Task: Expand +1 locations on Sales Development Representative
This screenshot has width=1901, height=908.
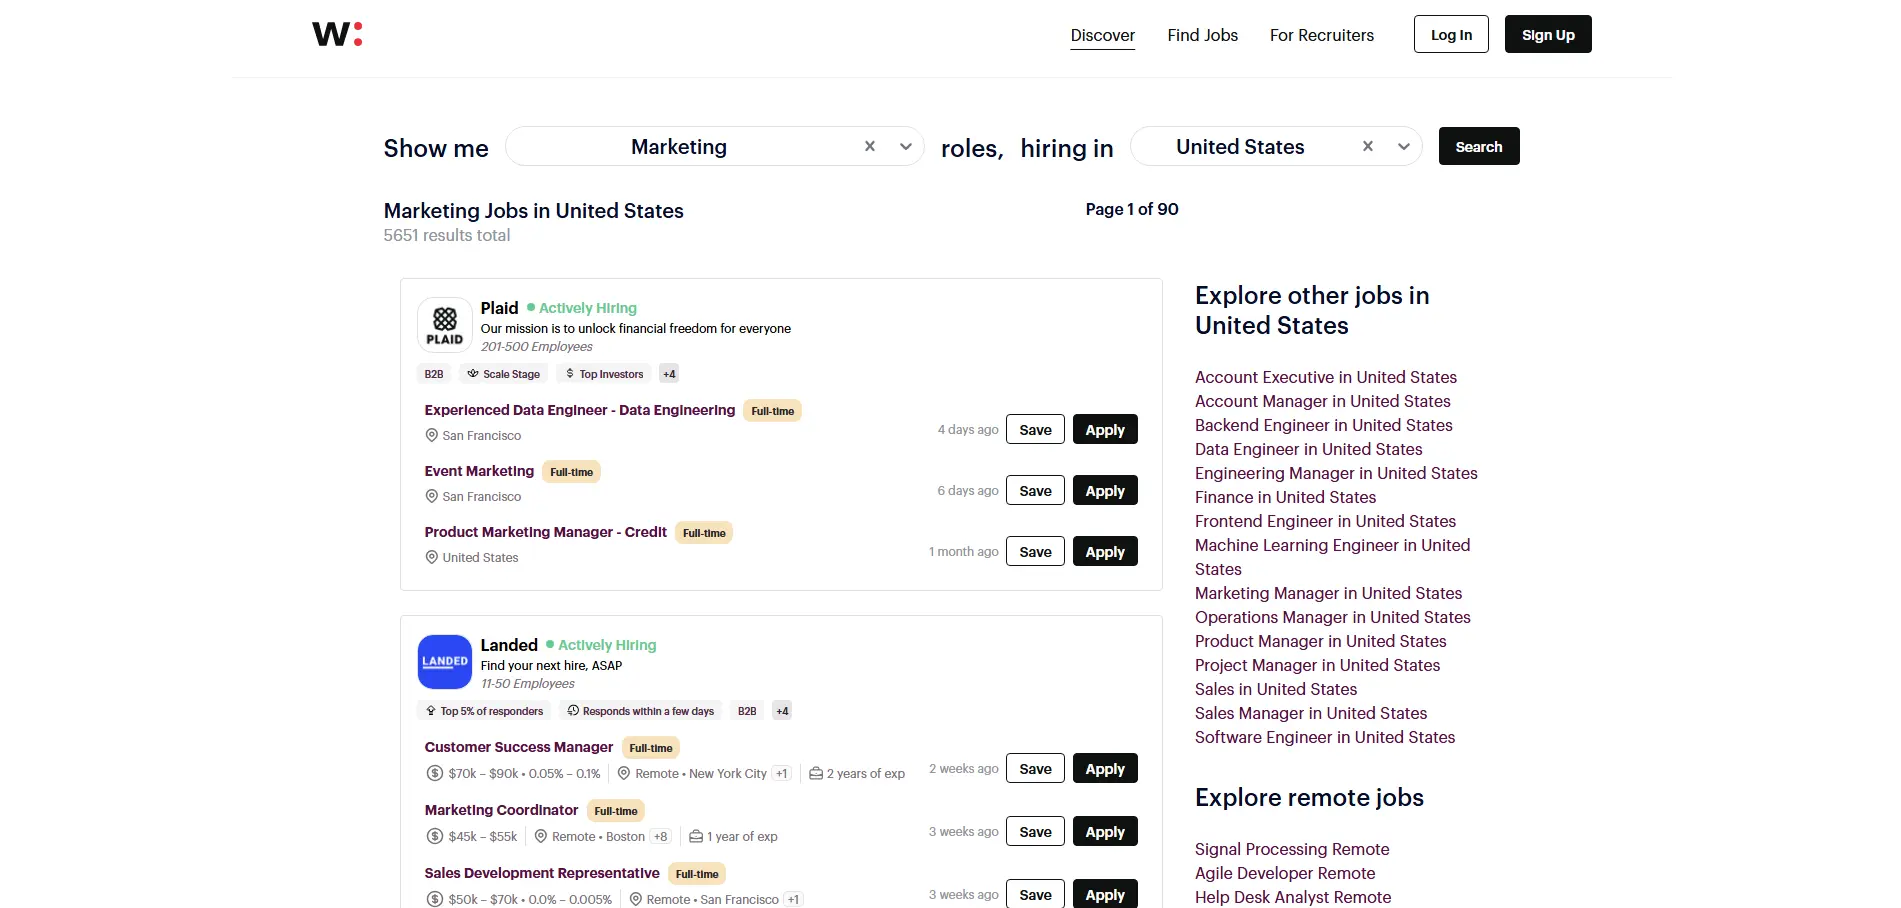Action: (793, 899)
